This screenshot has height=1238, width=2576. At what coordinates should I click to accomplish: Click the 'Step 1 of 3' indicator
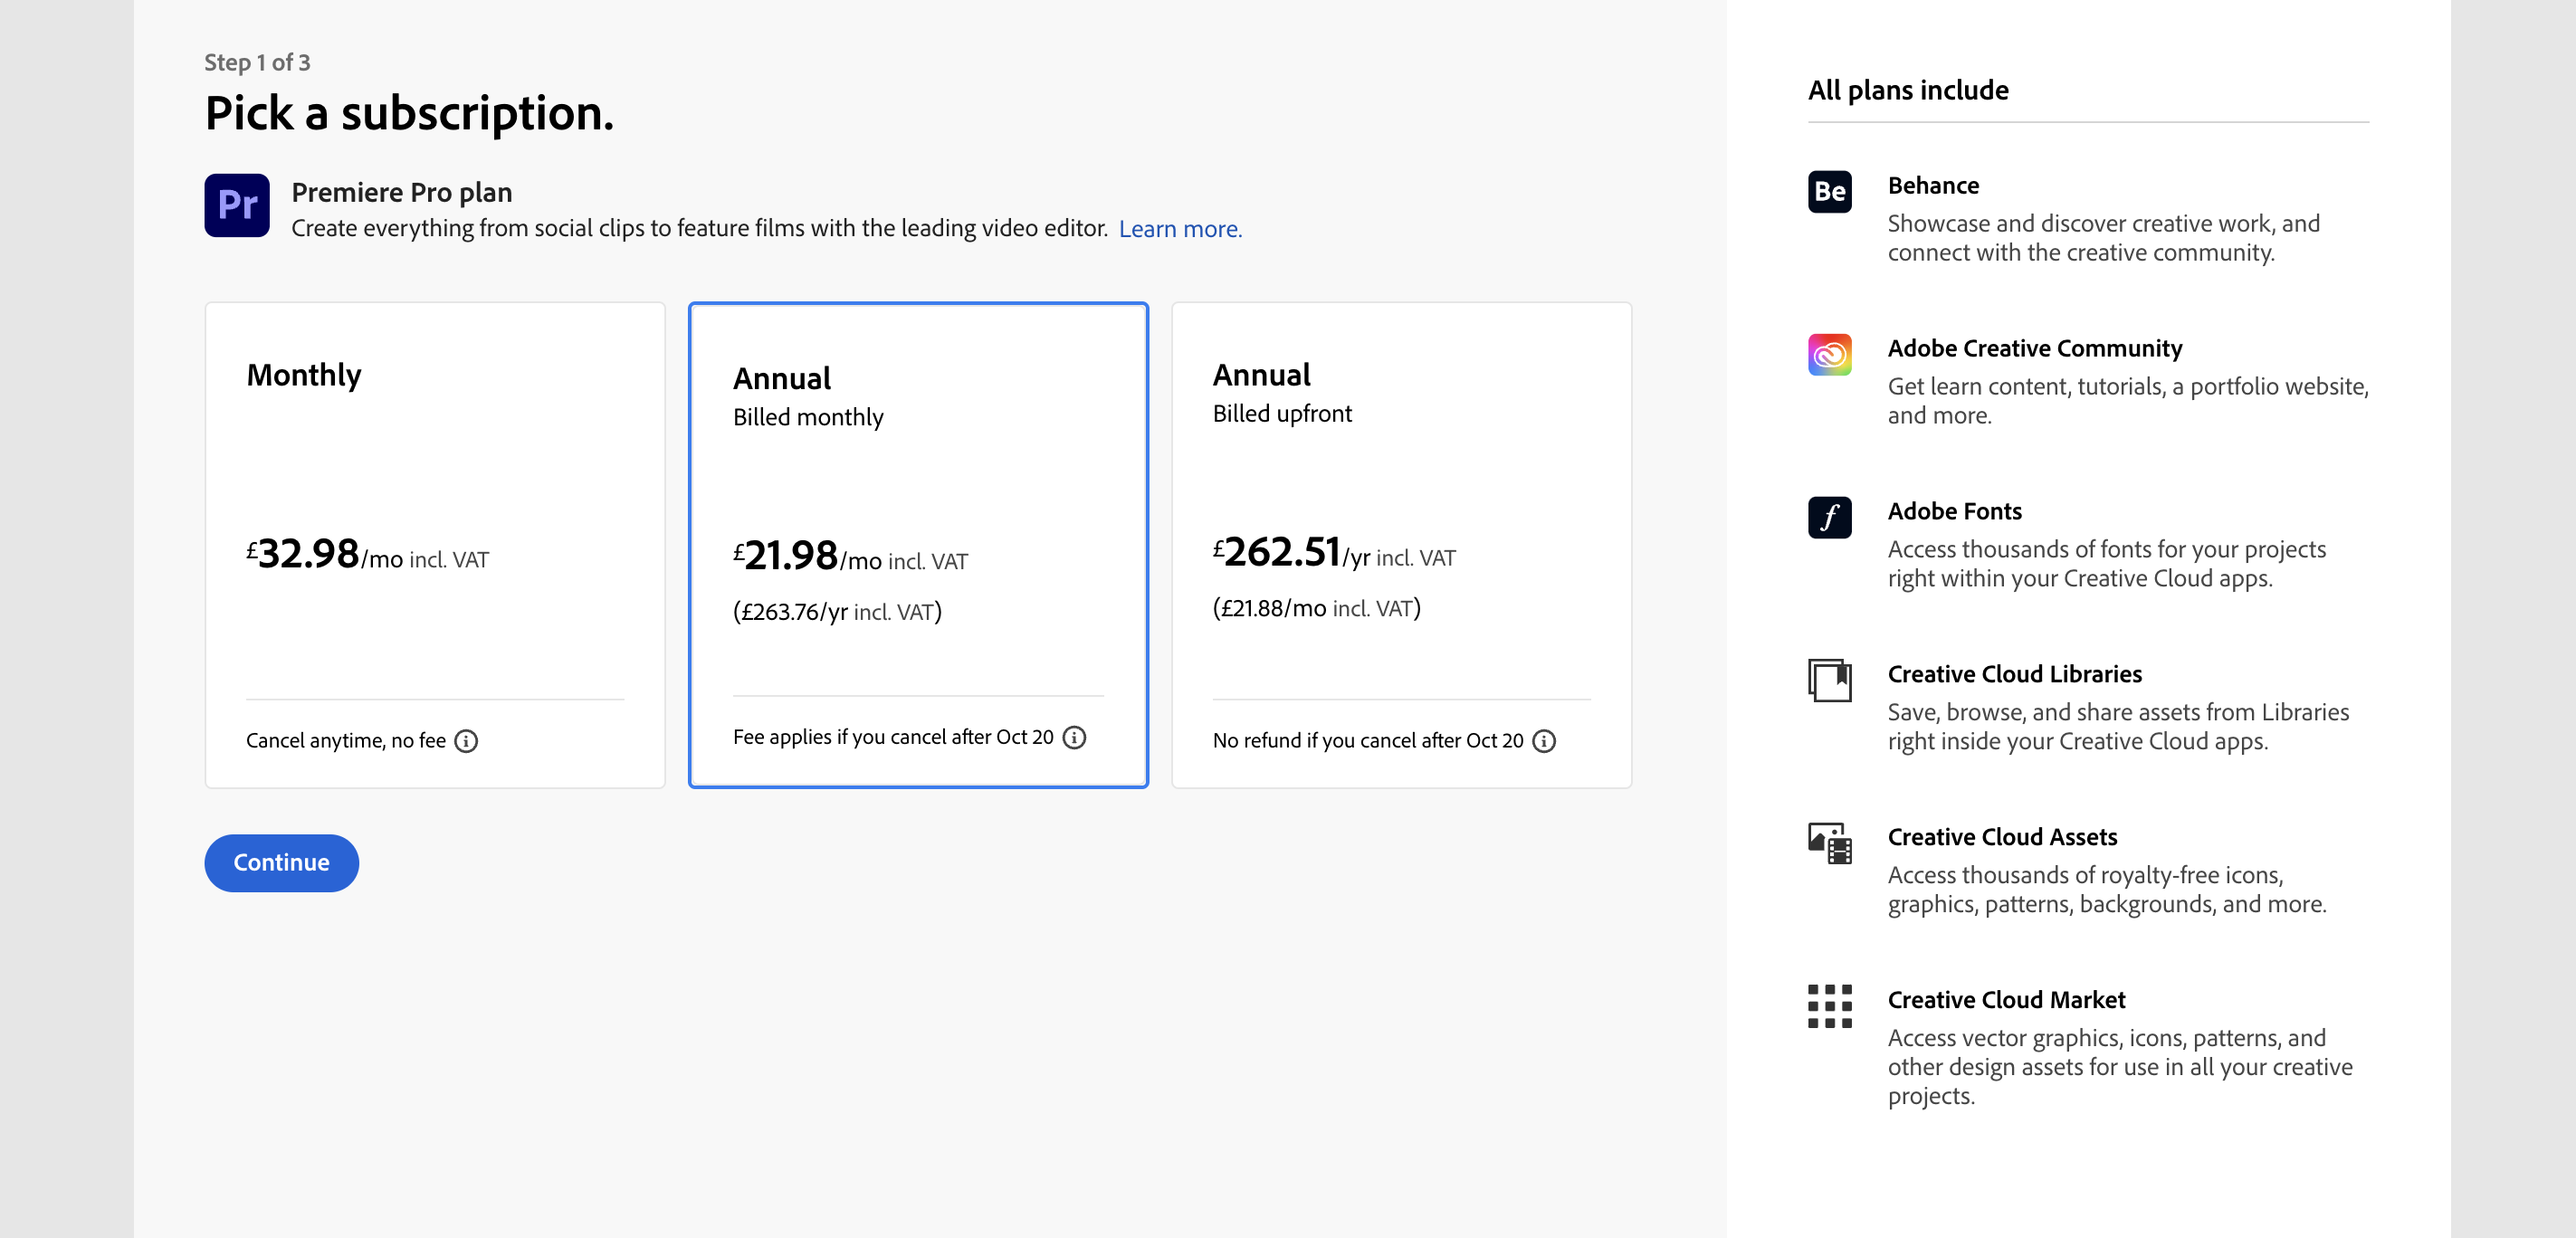[x=257, y=63]
